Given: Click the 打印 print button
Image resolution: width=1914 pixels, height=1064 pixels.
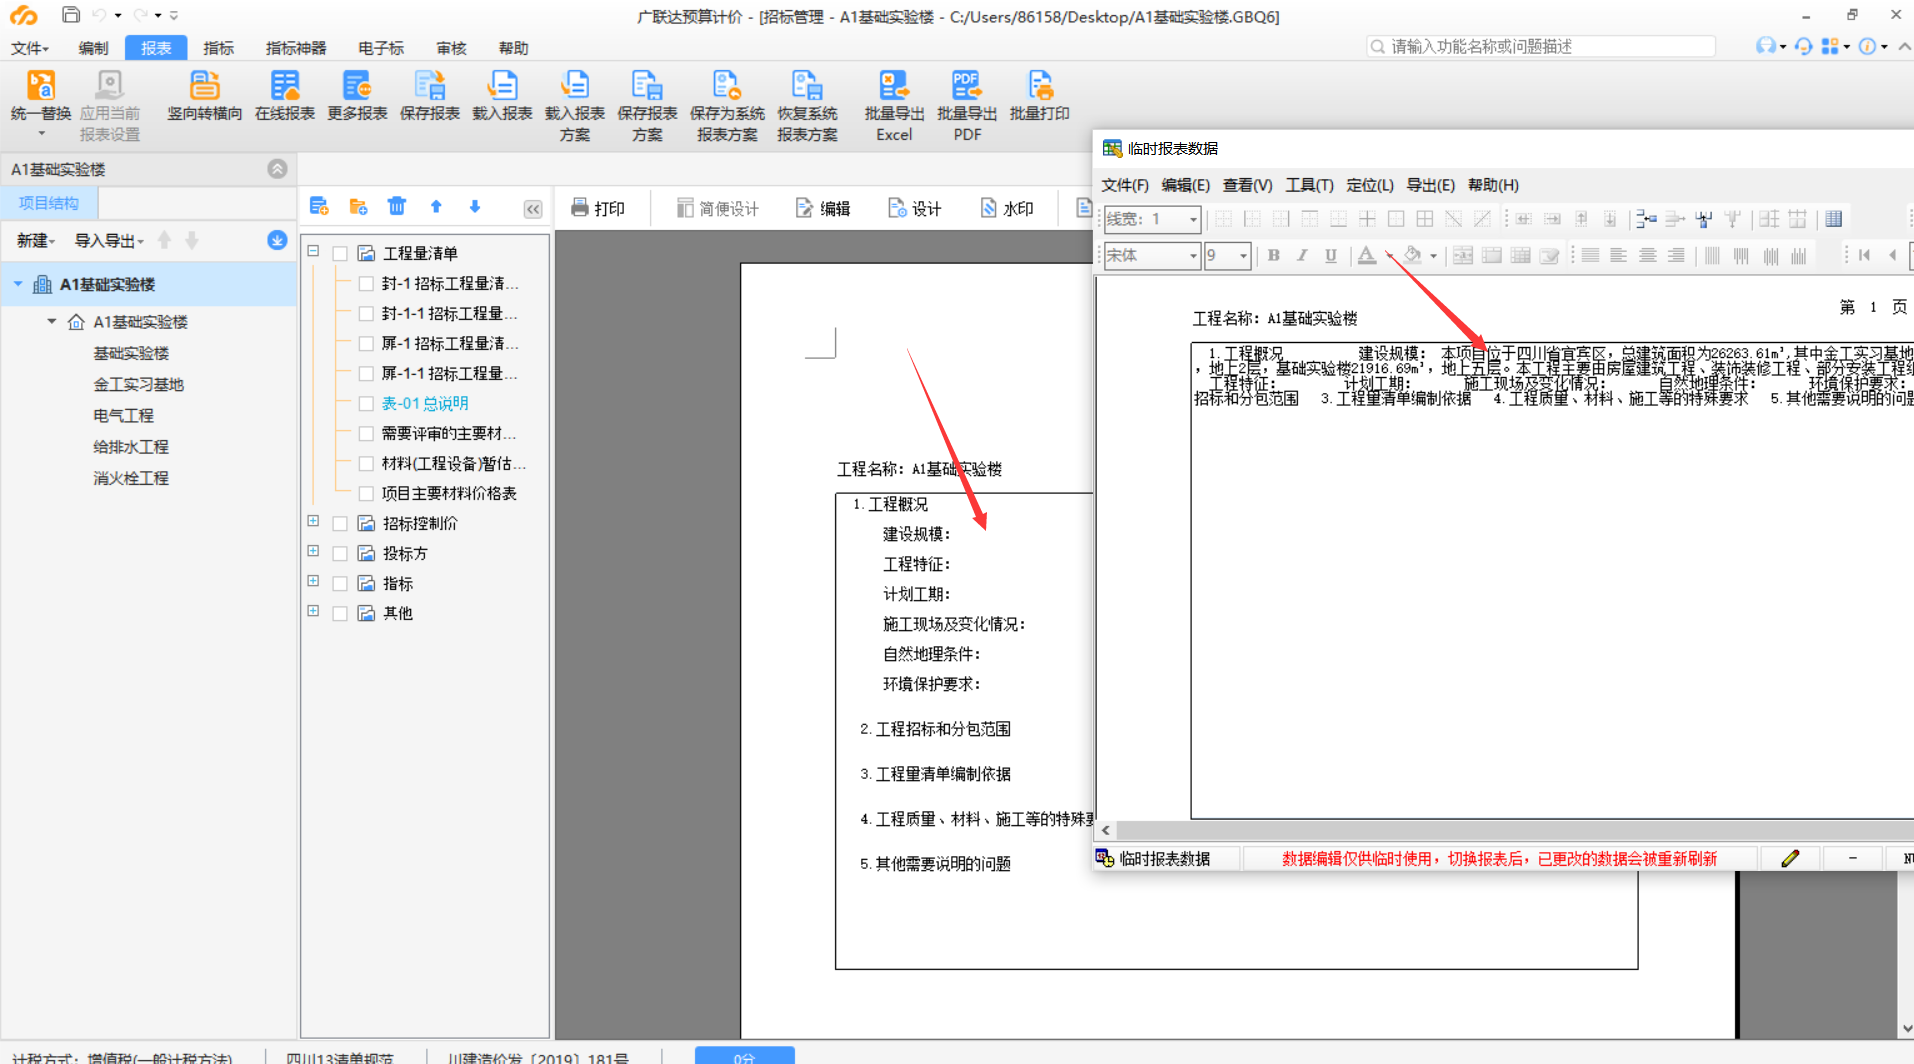Looking at the screenshot, I should [x=598, y=208].
